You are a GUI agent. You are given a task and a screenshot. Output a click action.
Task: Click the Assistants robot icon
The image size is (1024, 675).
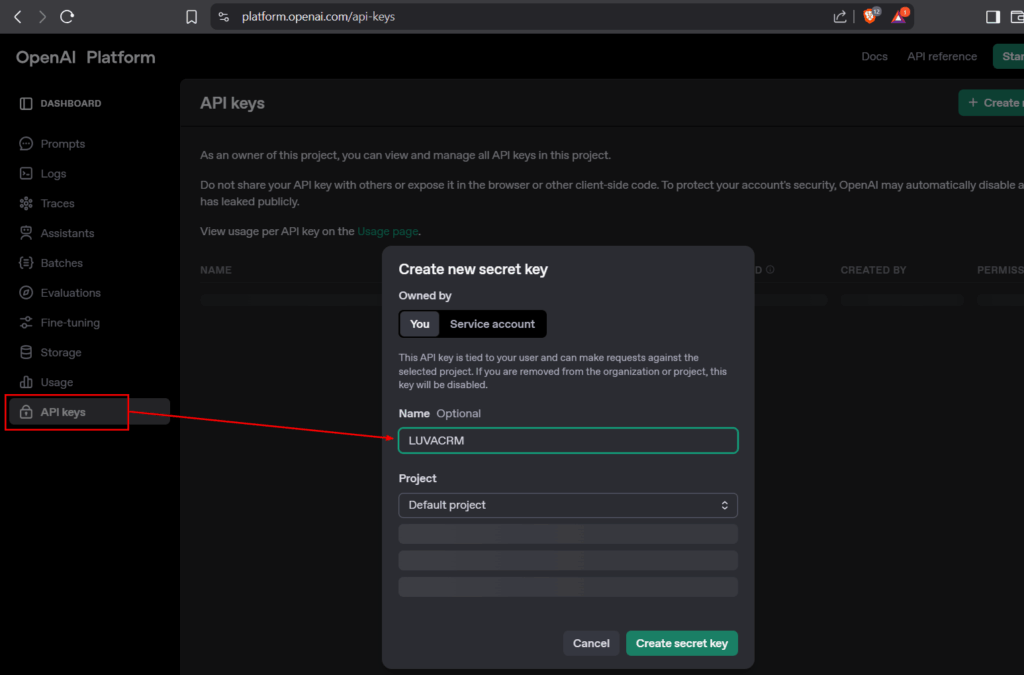point(26,233)
